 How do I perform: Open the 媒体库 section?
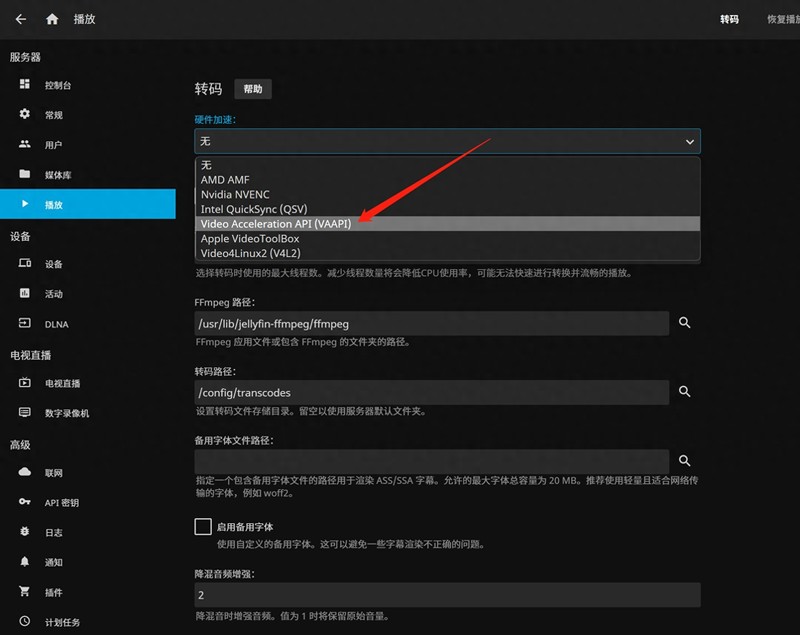pyautogui.click(x=60, y=176)
